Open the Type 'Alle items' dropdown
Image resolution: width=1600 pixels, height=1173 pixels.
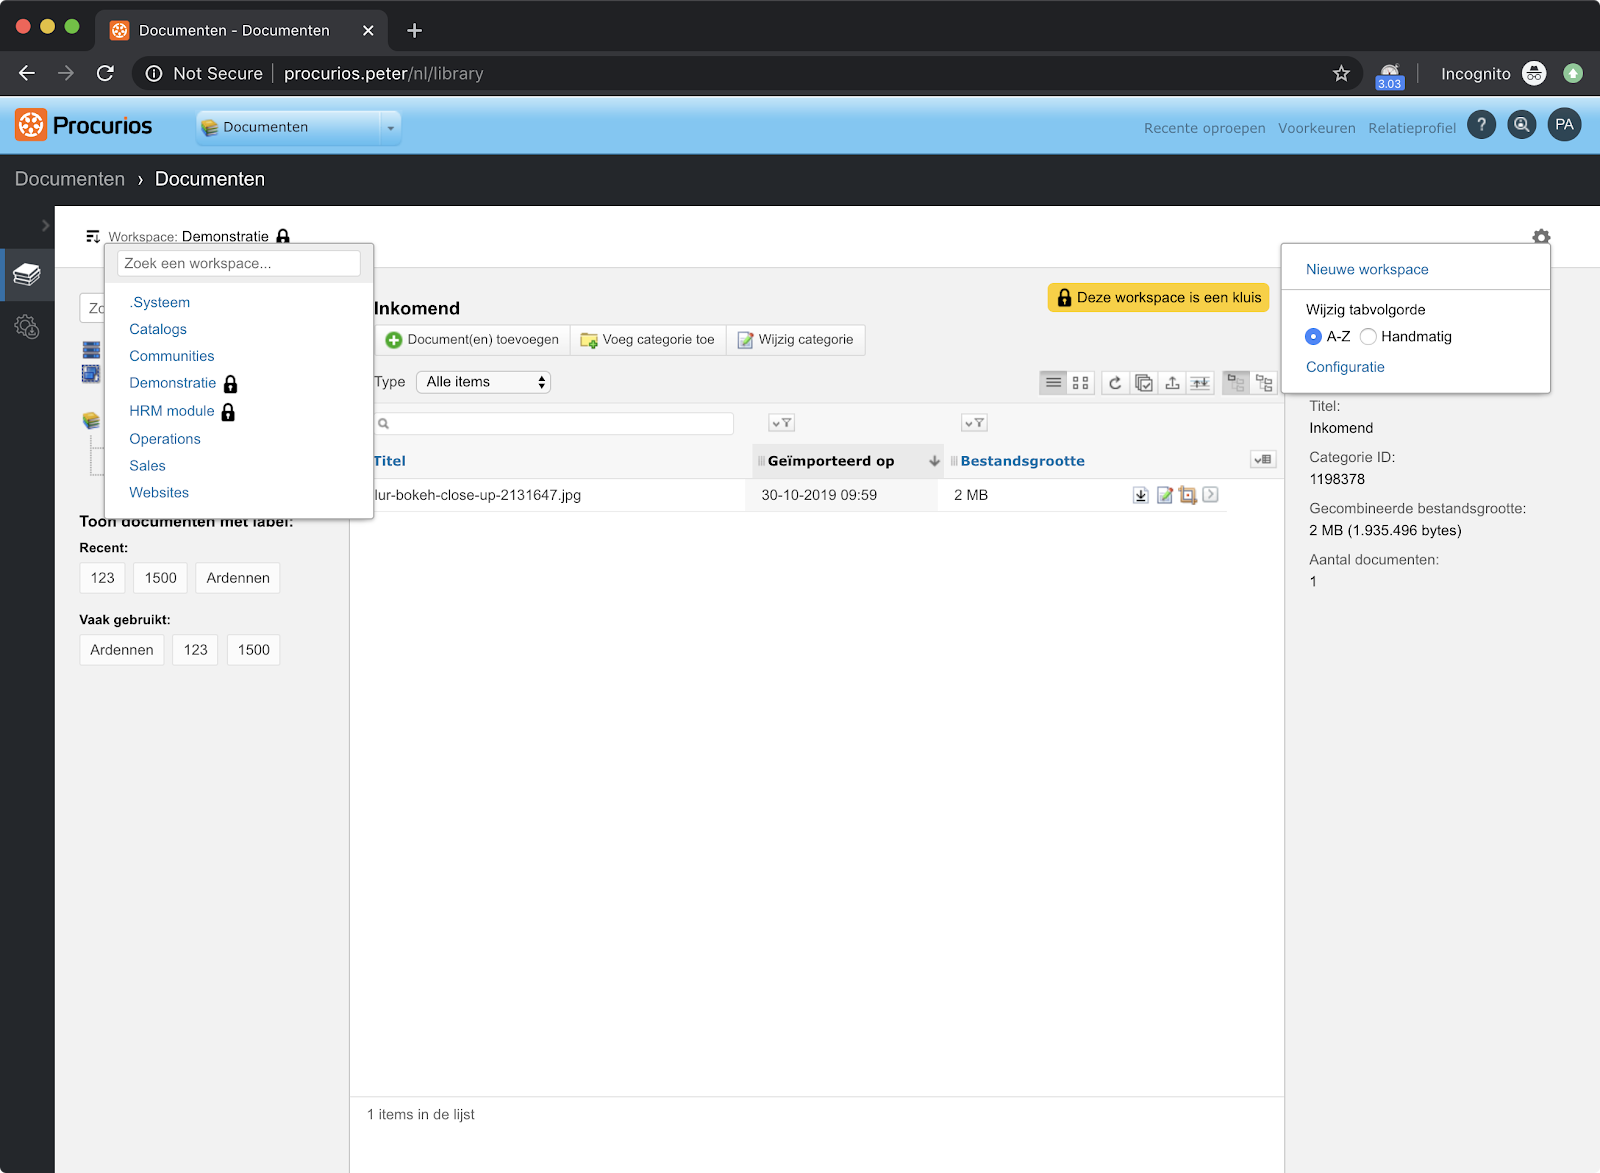click(x=483, y=382)
